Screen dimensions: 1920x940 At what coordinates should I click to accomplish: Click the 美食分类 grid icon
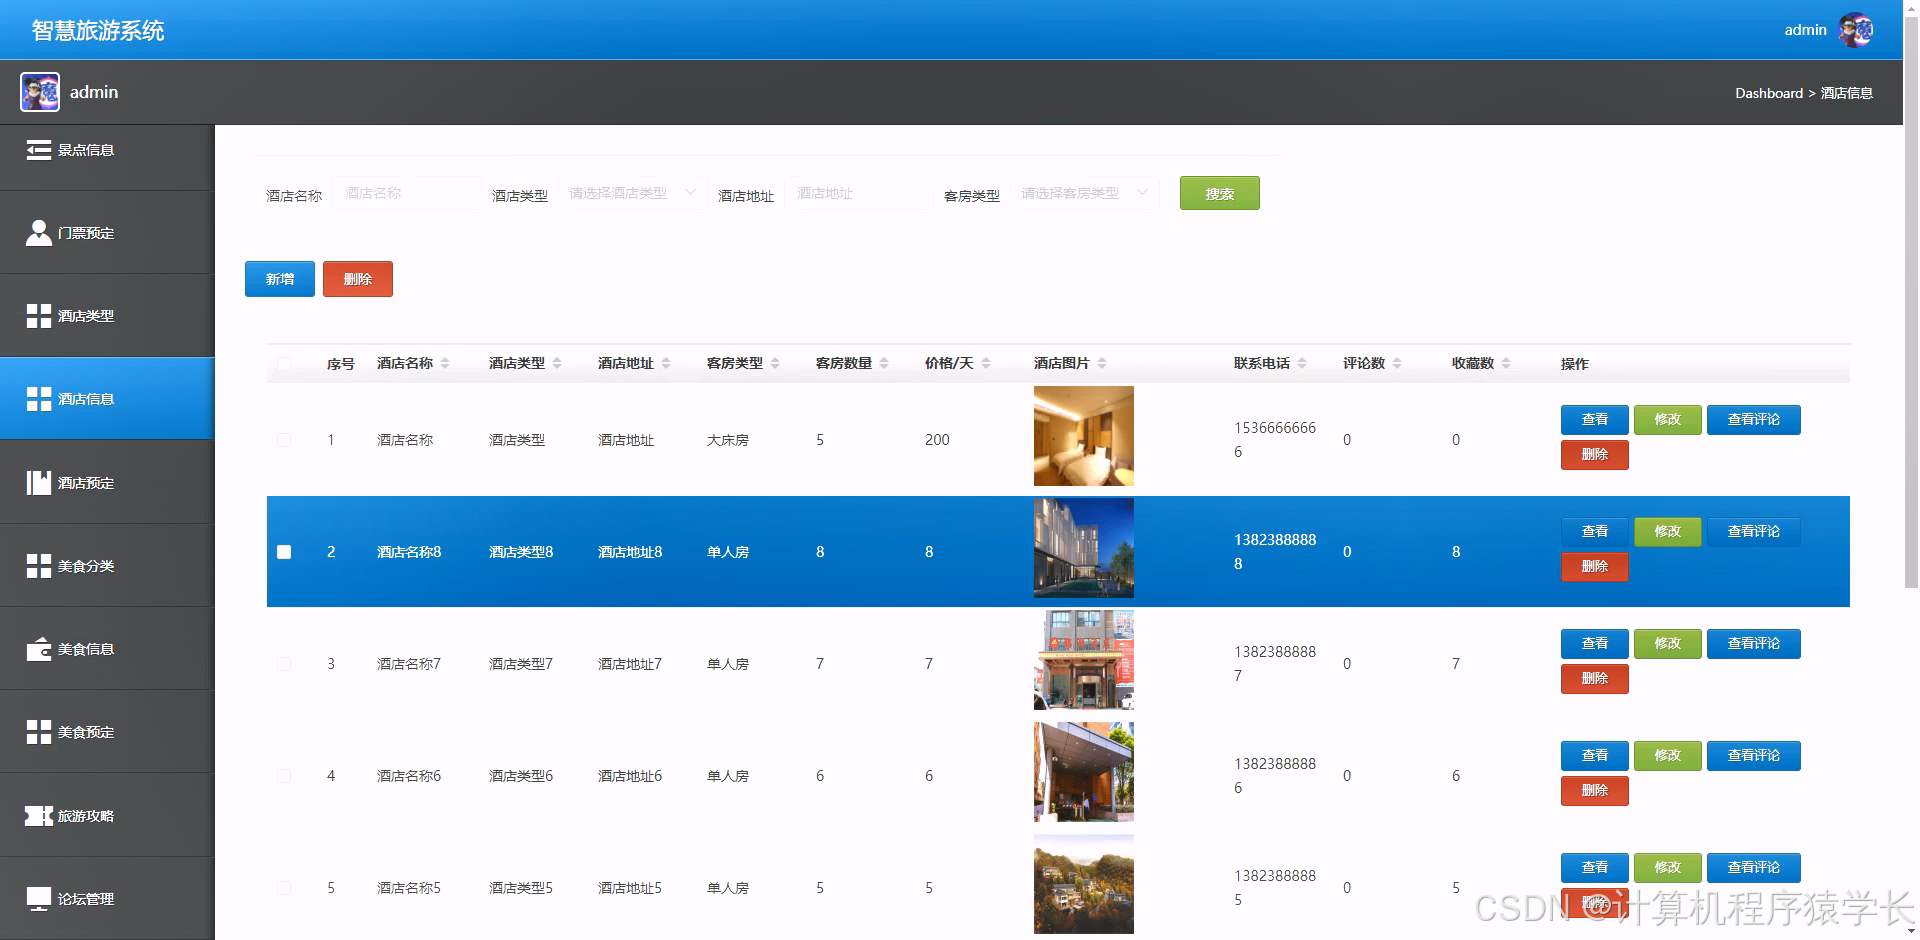[x=38, y=566]
